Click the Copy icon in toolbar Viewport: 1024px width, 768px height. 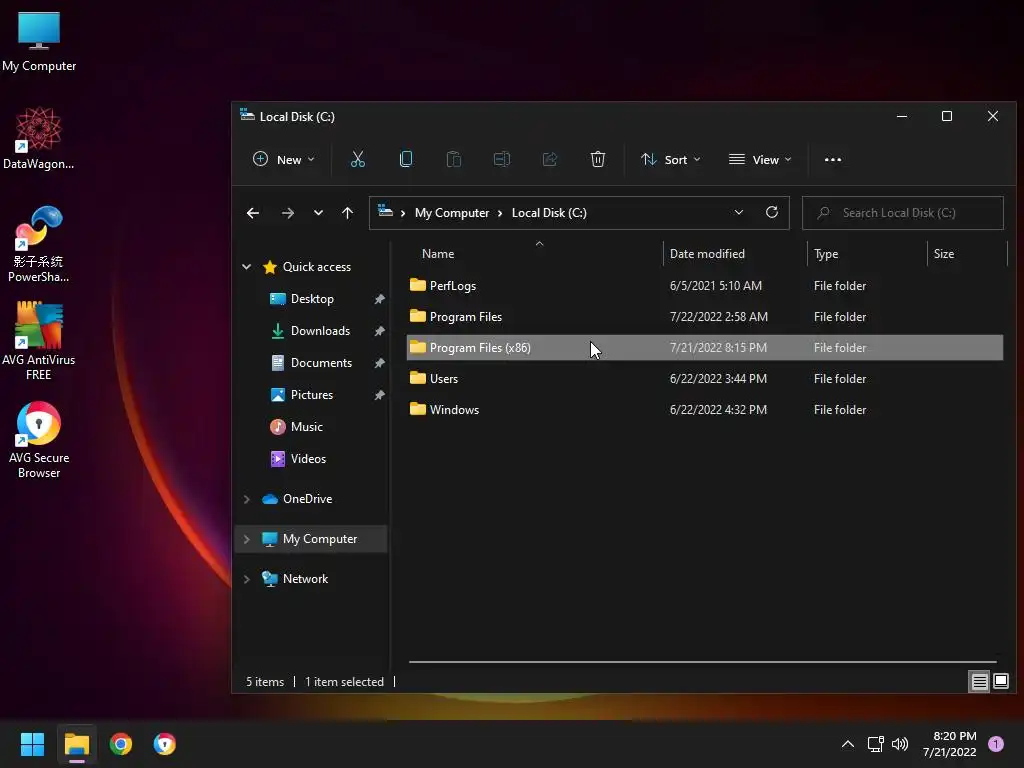pyautogui.click(x=406, y=159)
